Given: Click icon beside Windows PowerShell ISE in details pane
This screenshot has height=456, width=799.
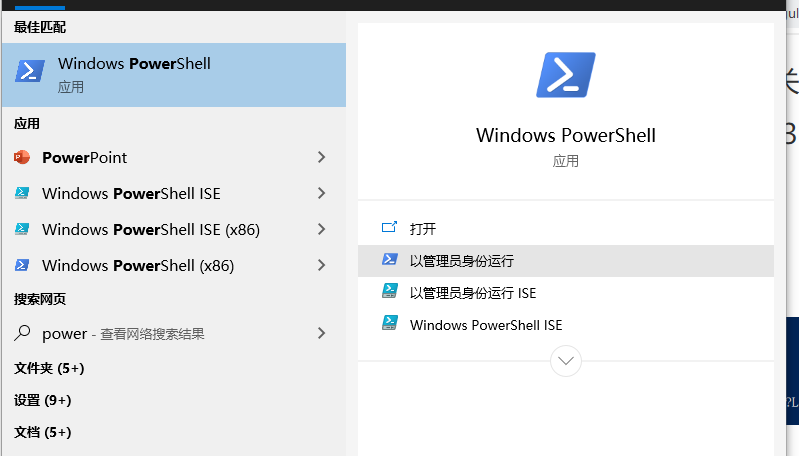Looking at the screenshot, I should (x=390, y=323).
